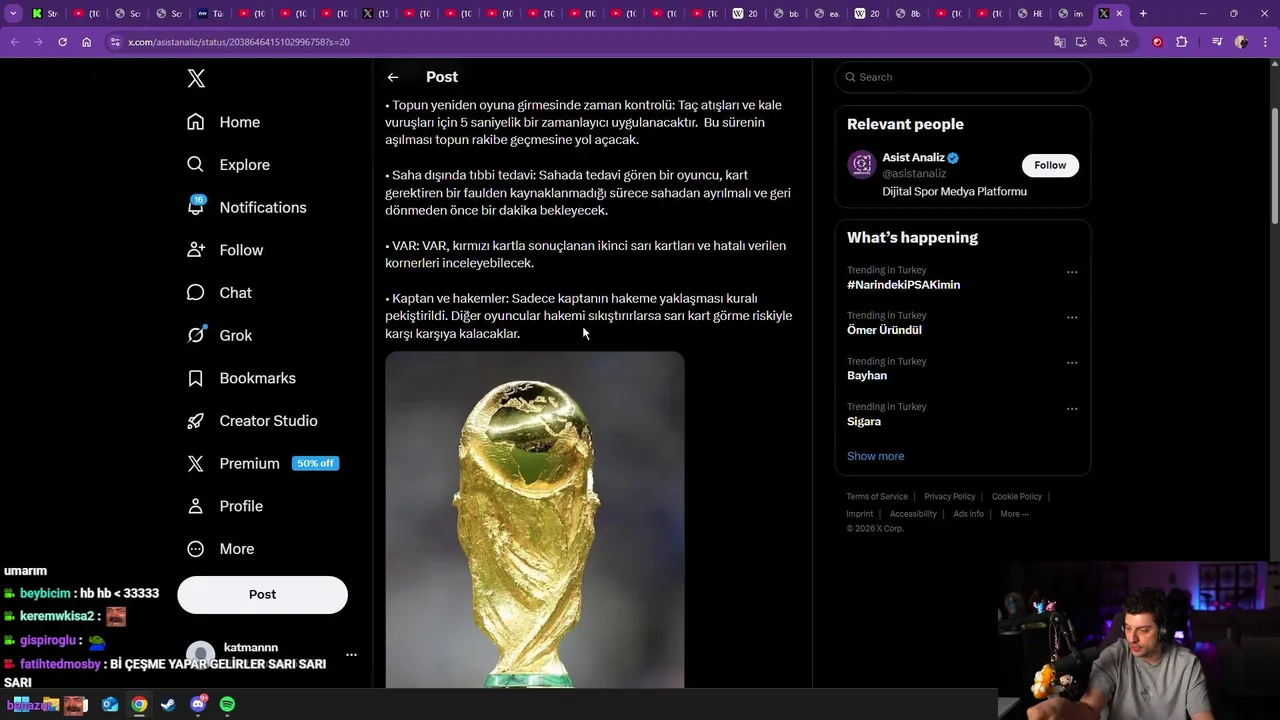Screen dimensions: 1280x720
Task: Open Privacy Policy footer link
Action: click(x=949, y=497)
